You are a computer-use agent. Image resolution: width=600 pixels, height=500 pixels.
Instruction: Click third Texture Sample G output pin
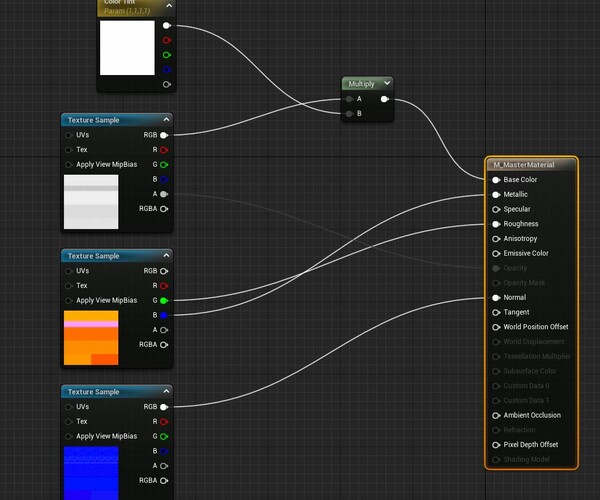click(164, 436)
